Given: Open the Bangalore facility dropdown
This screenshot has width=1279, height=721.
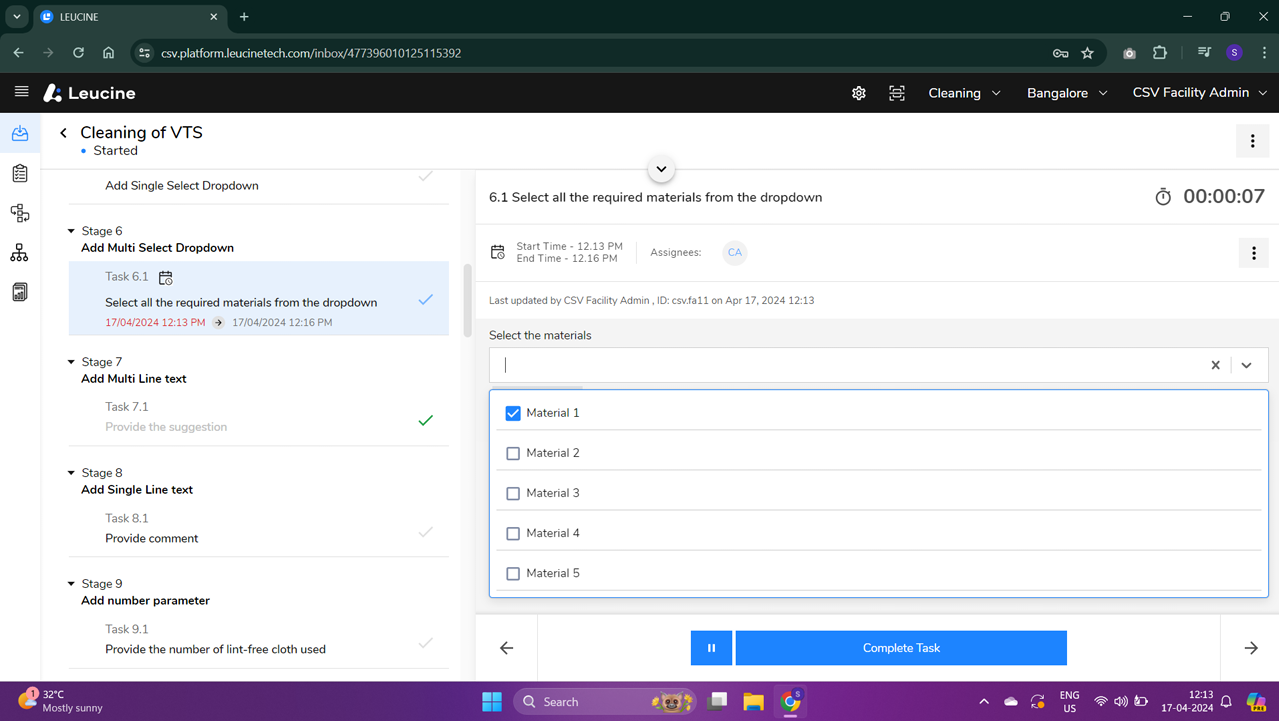Looking at the screenshot, I should [x=1066, y=92].
